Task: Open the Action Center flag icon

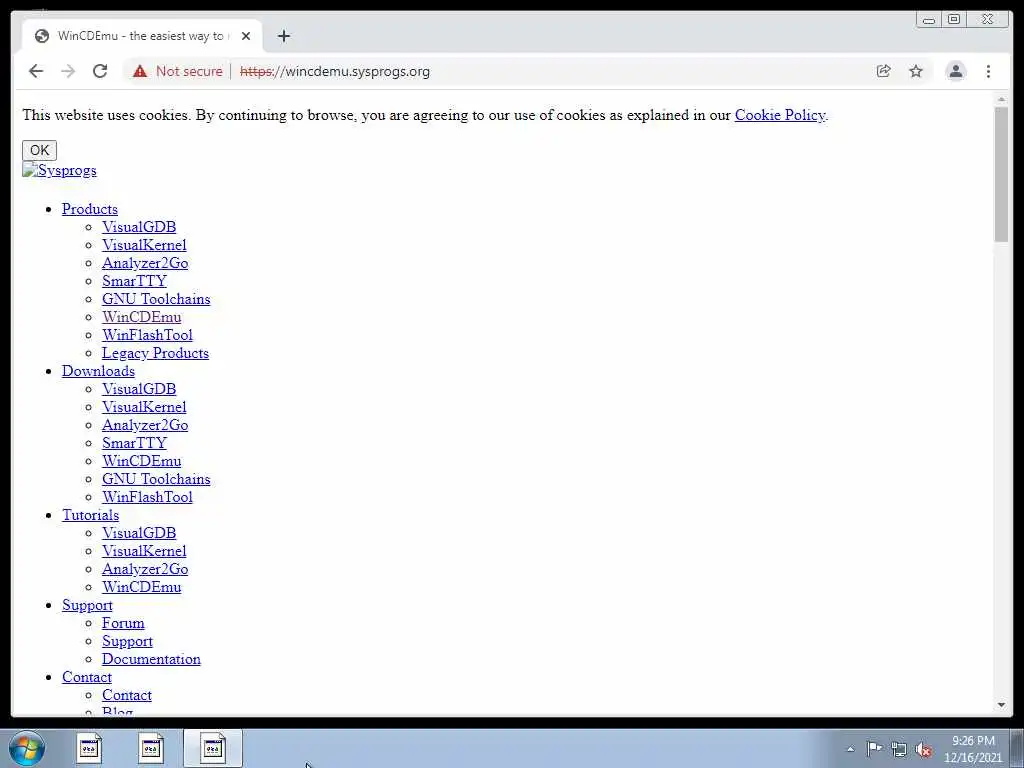Action: [x=874, y=748]
